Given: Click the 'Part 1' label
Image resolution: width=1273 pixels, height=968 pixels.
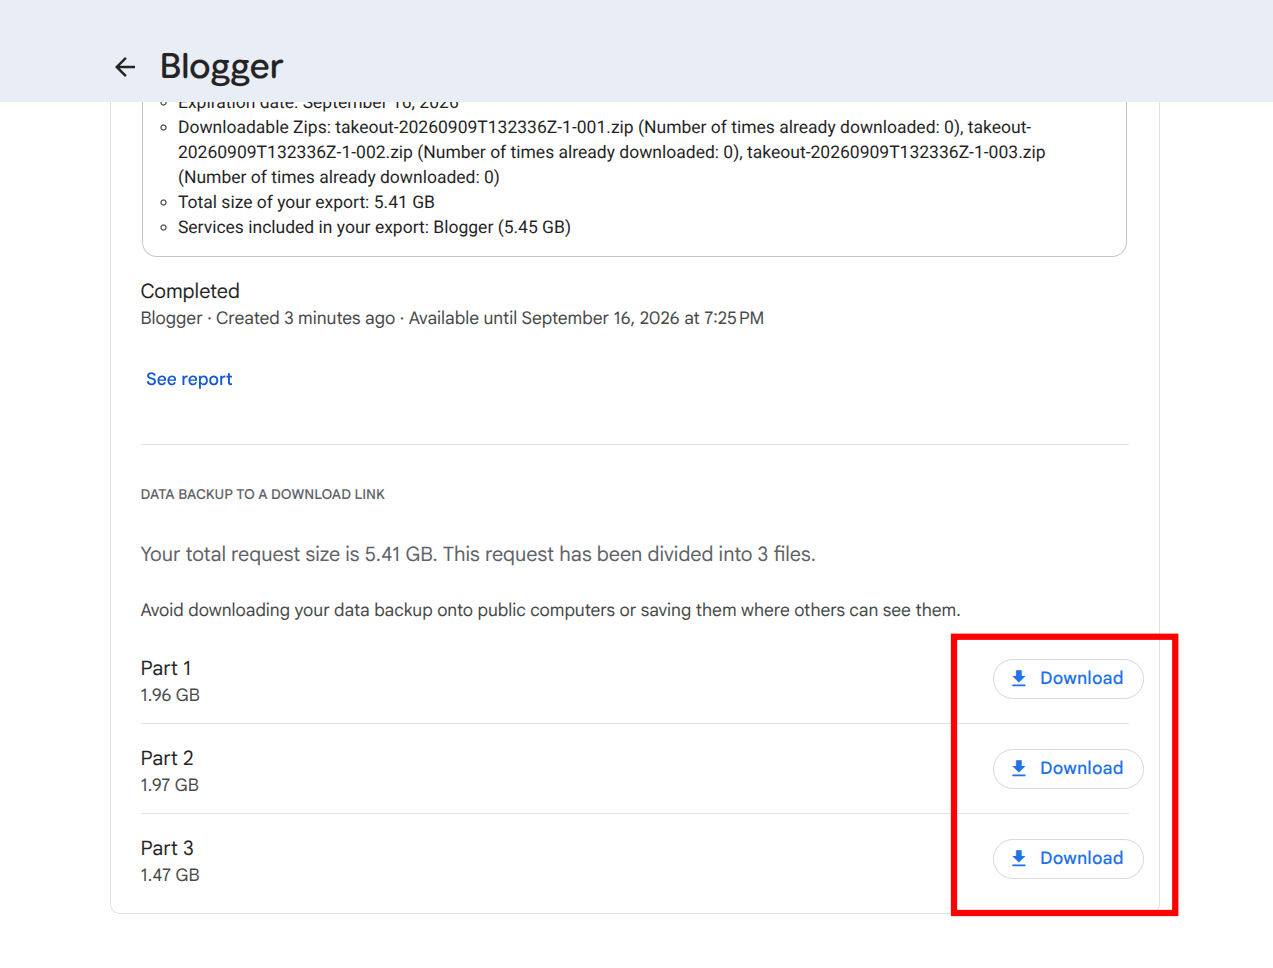Looking at the screenshot, I should (166, 668).
